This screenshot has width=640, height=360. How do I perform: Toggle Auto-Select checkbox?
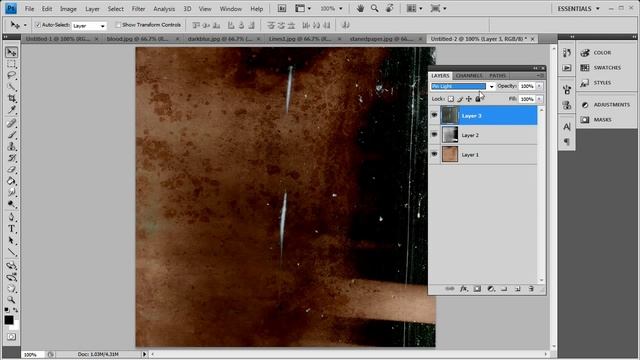click(x=38, y=25)
